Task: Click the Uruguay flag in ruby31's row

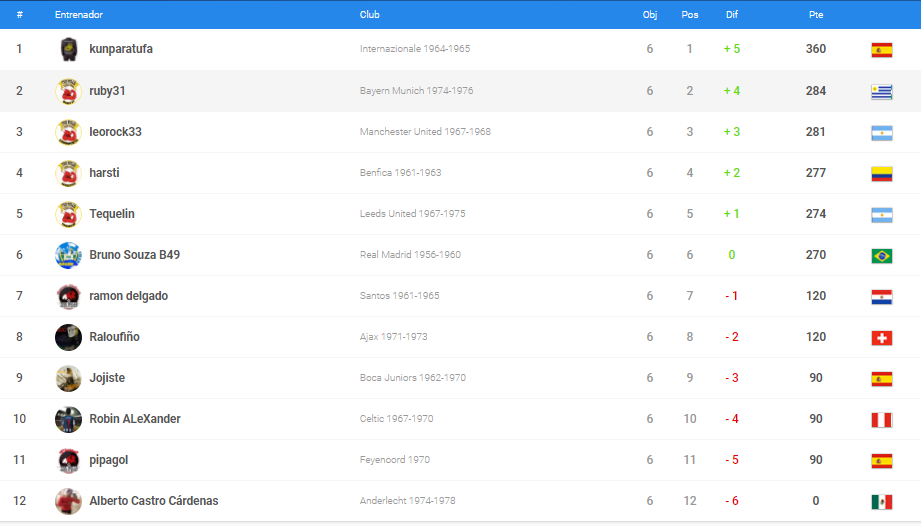Action: coord(881,91)
